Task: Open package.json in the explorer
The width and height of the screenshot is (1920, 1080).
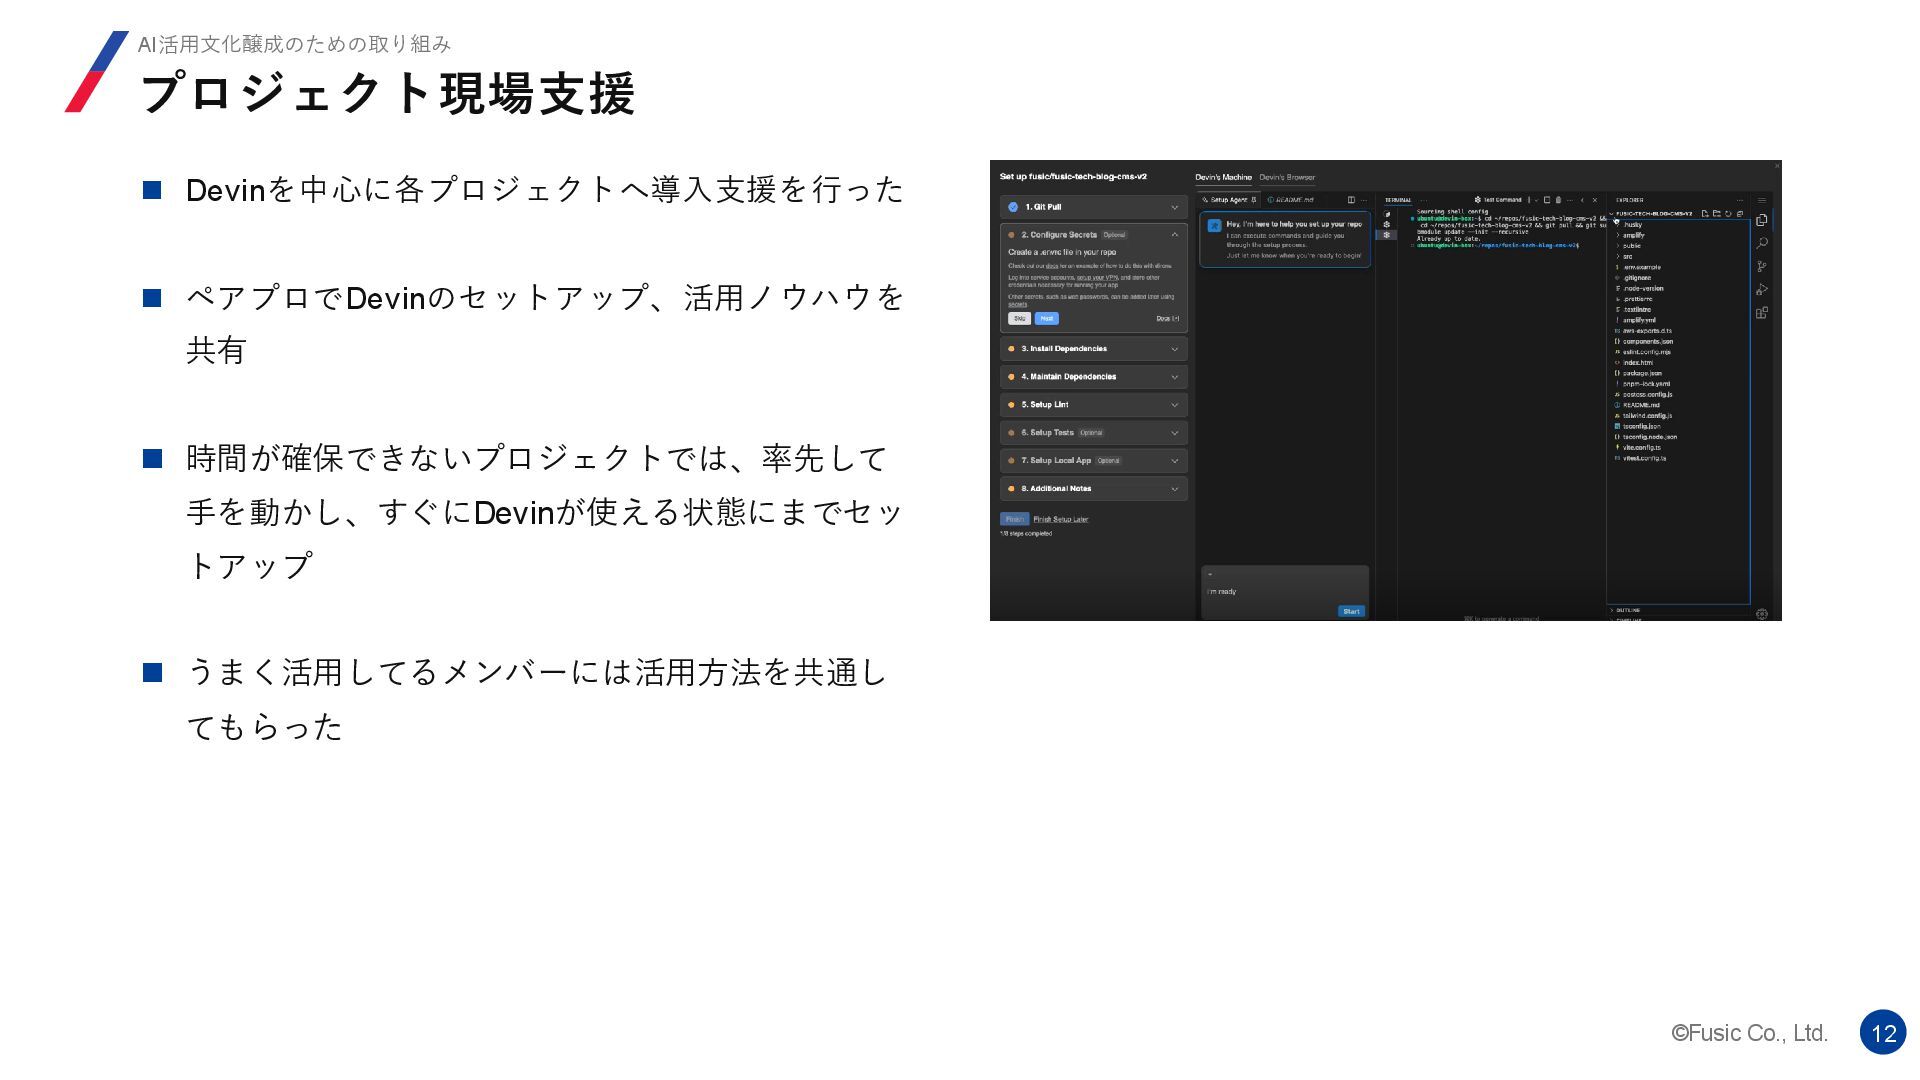Action: [x=1641, y=373]
